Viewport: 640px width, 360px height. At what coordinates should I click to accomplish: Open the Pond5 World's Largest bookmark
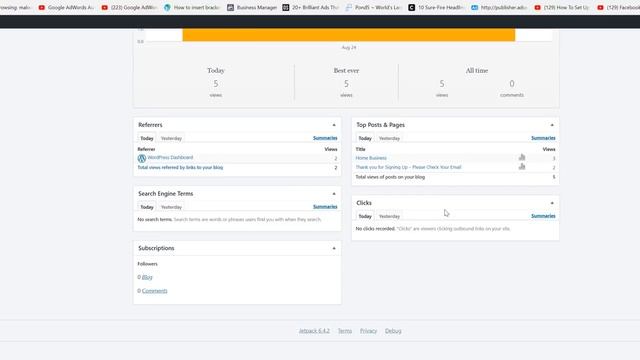click(x=373, y=7)
